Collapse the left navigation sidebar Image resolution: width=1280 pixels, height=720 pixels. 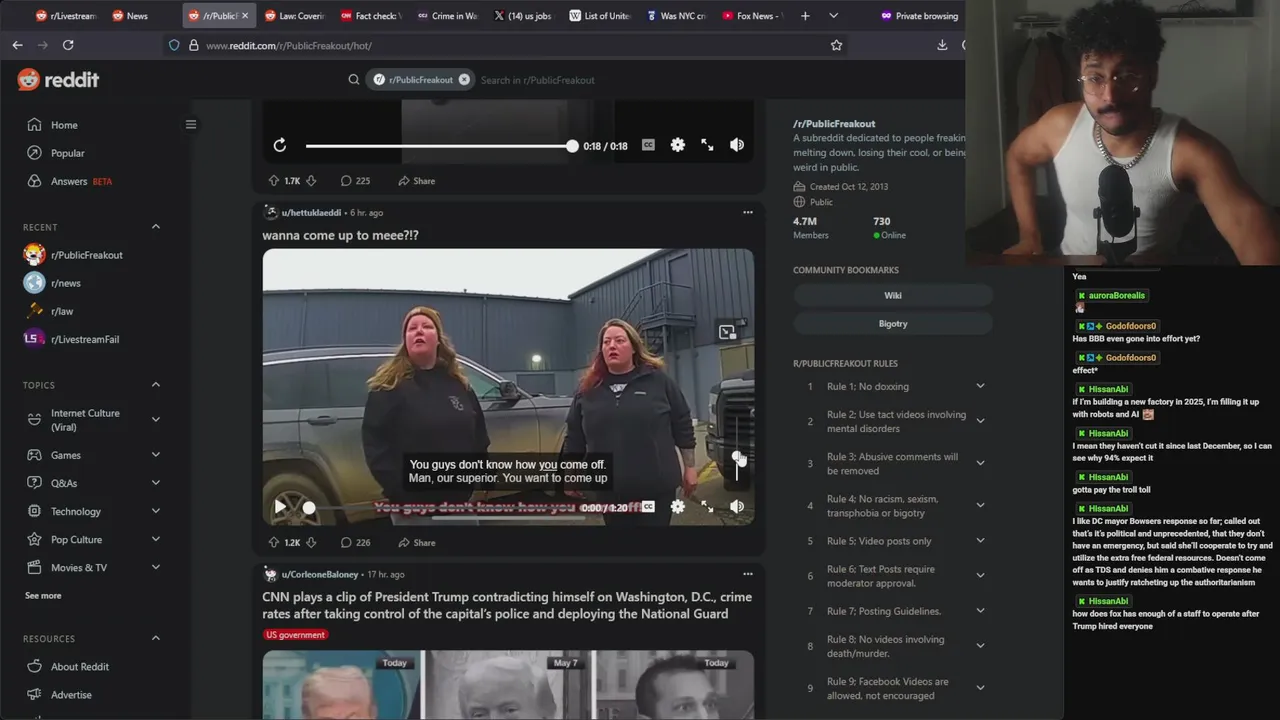(191, 125)
